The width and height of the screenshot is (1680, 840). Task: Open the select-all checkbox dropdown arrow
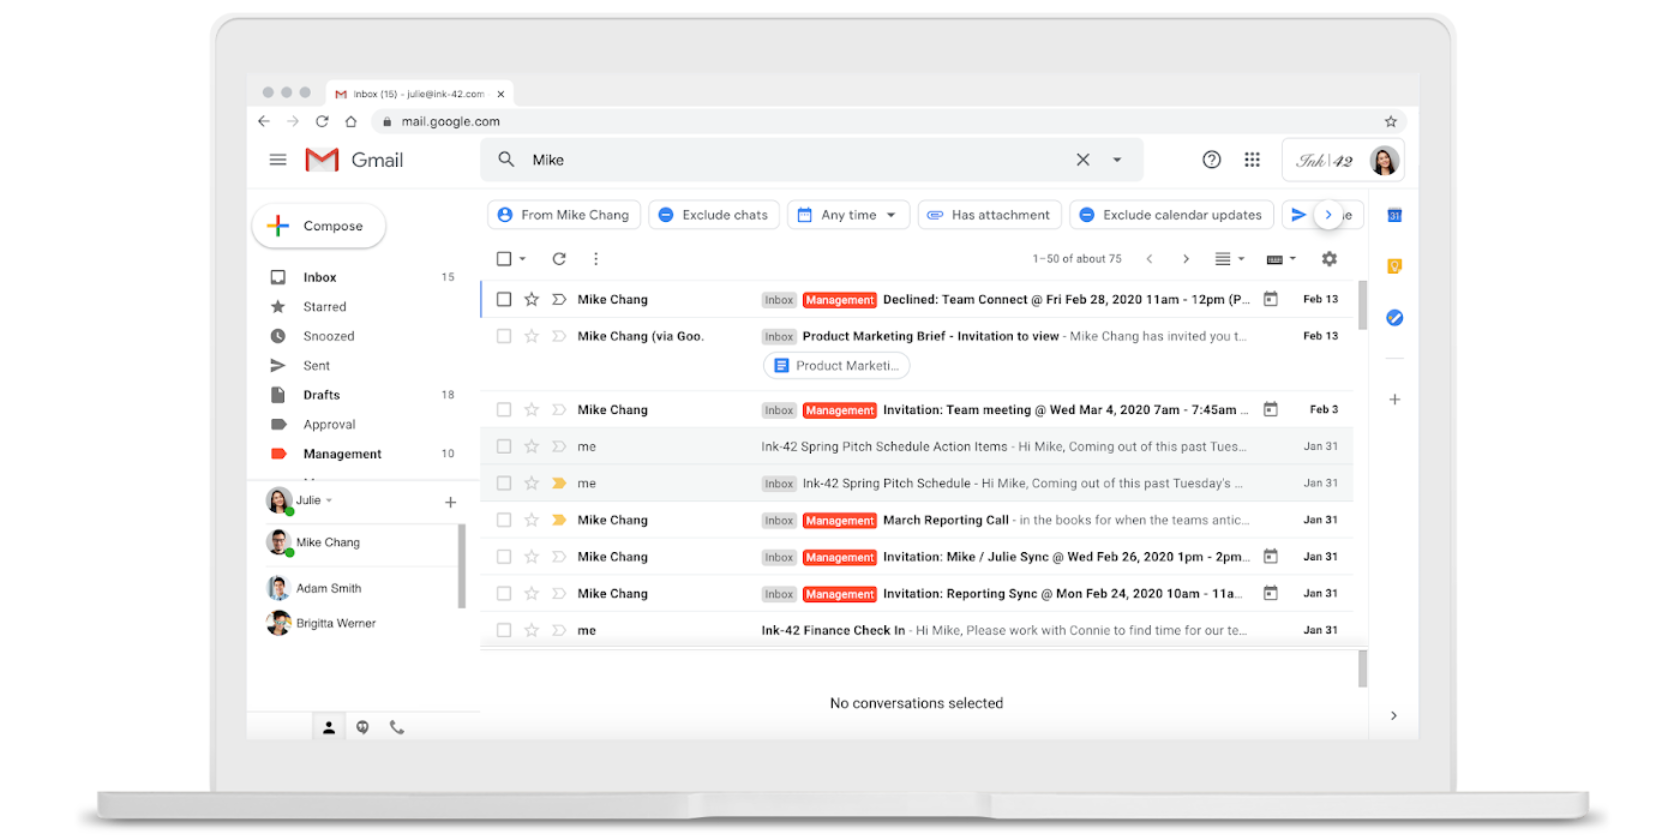[523, 259]
